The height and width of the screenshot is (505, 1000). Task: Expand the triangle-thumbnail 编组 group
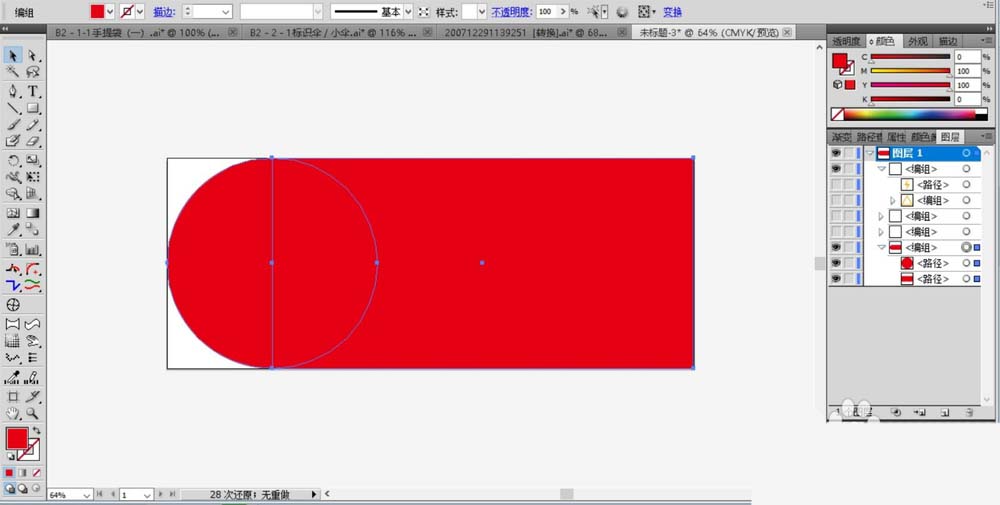893,200
